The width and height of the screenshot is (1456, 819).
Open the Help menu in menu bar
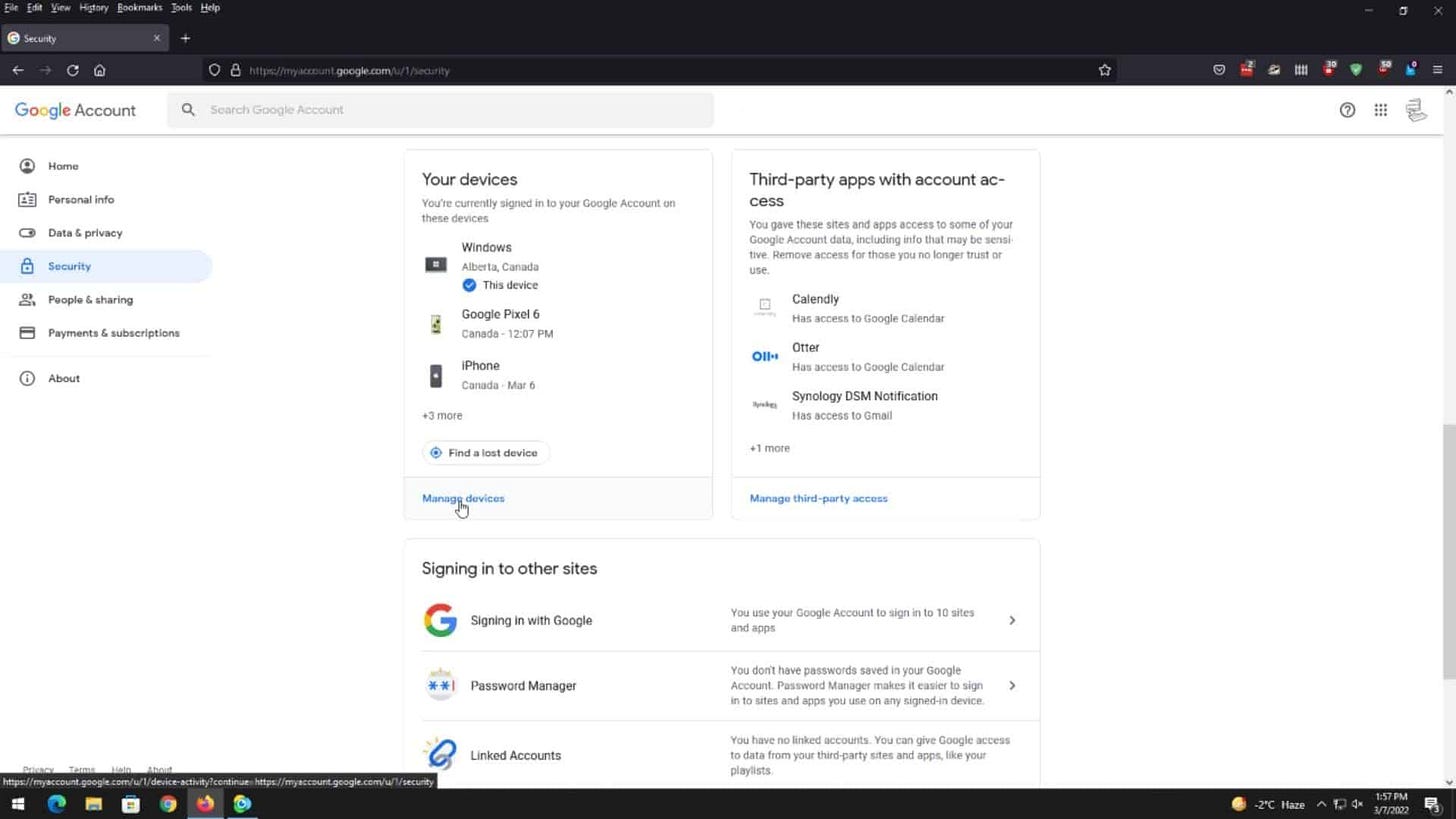click(x=210, y=7)
